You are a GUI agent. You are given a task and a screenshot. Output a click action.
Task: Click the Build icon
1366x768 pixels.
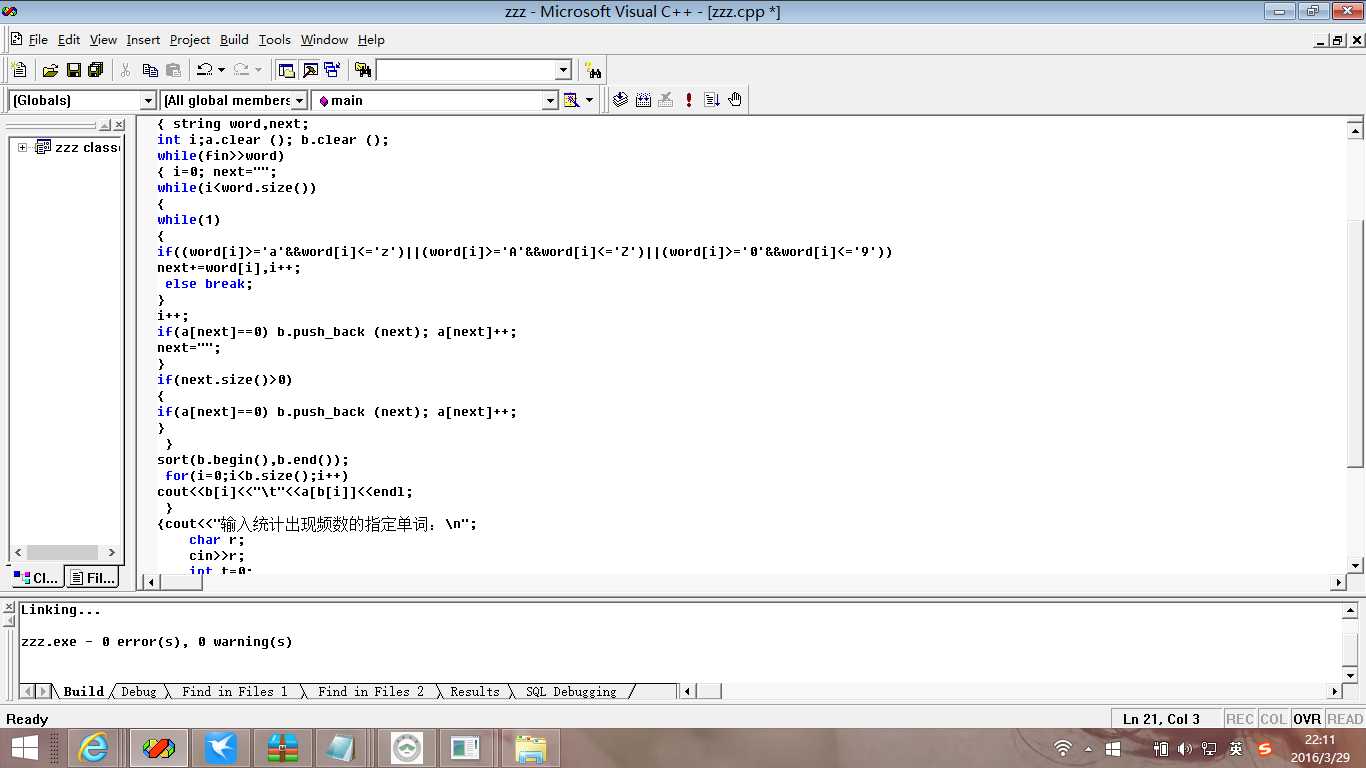click(x=643, y=100)
